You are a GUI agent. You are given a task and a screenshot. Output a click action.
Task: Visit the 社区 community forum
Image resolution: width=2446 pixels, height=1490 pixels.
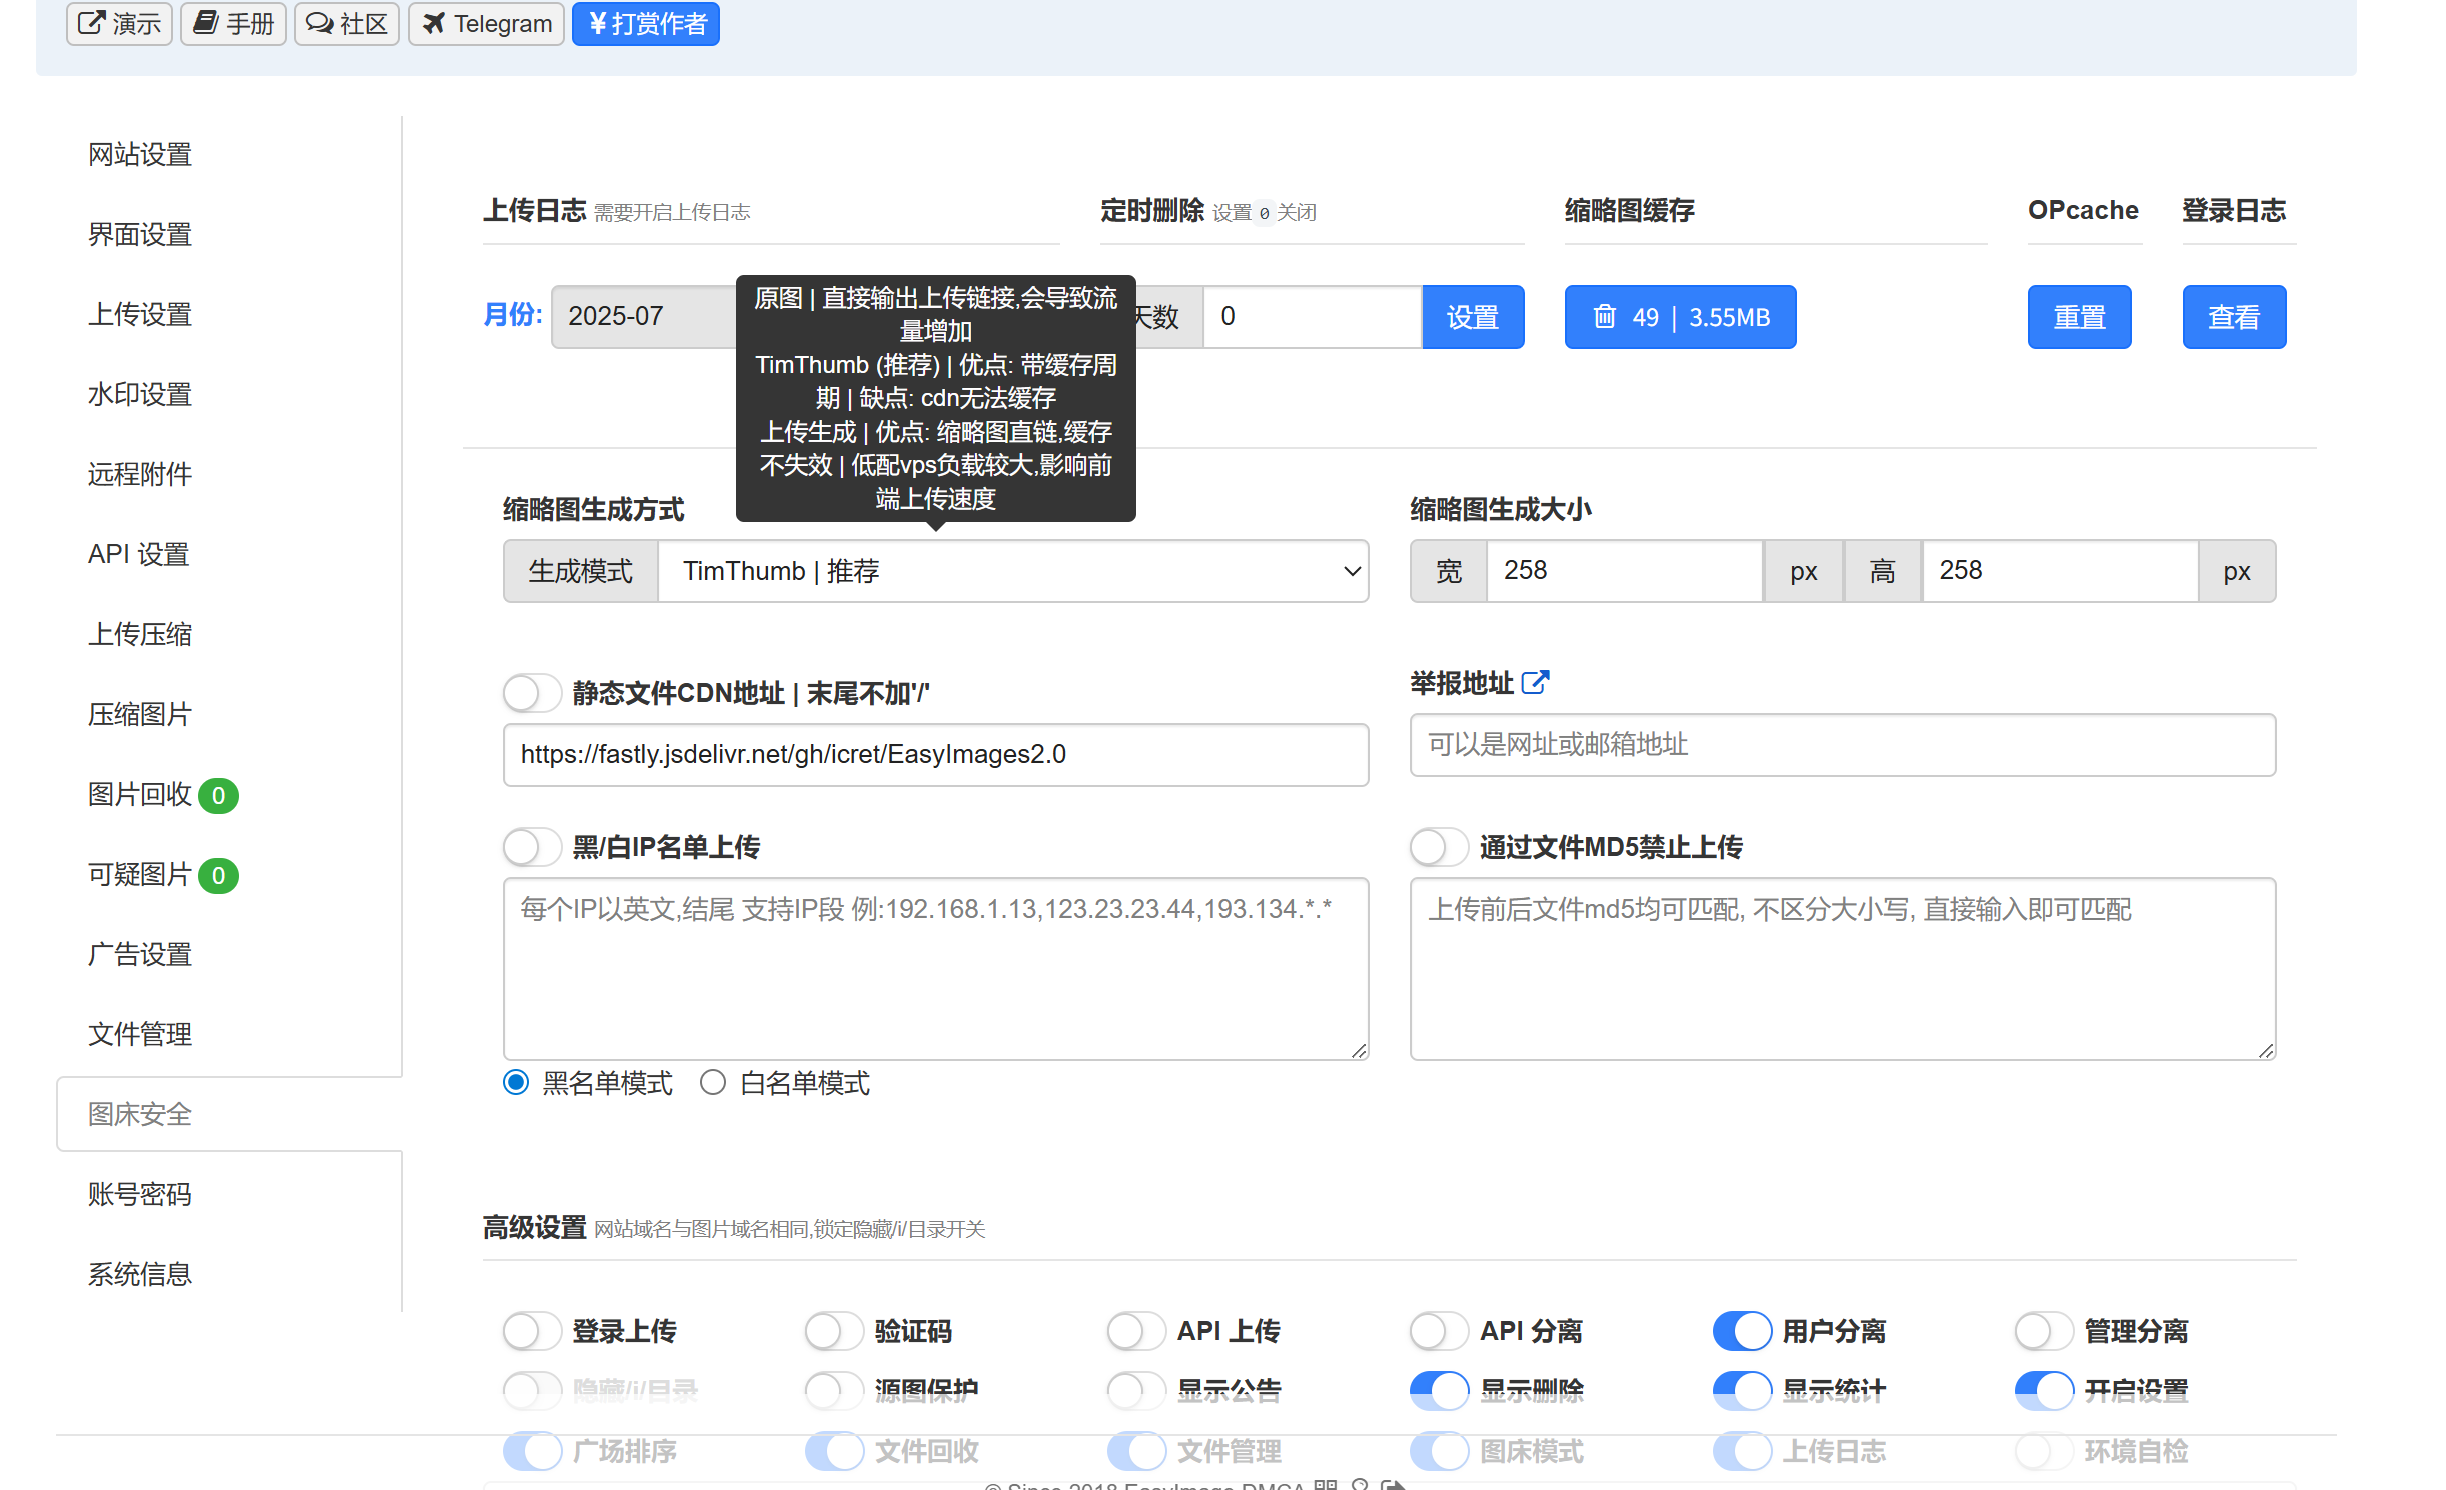[346, 23]
